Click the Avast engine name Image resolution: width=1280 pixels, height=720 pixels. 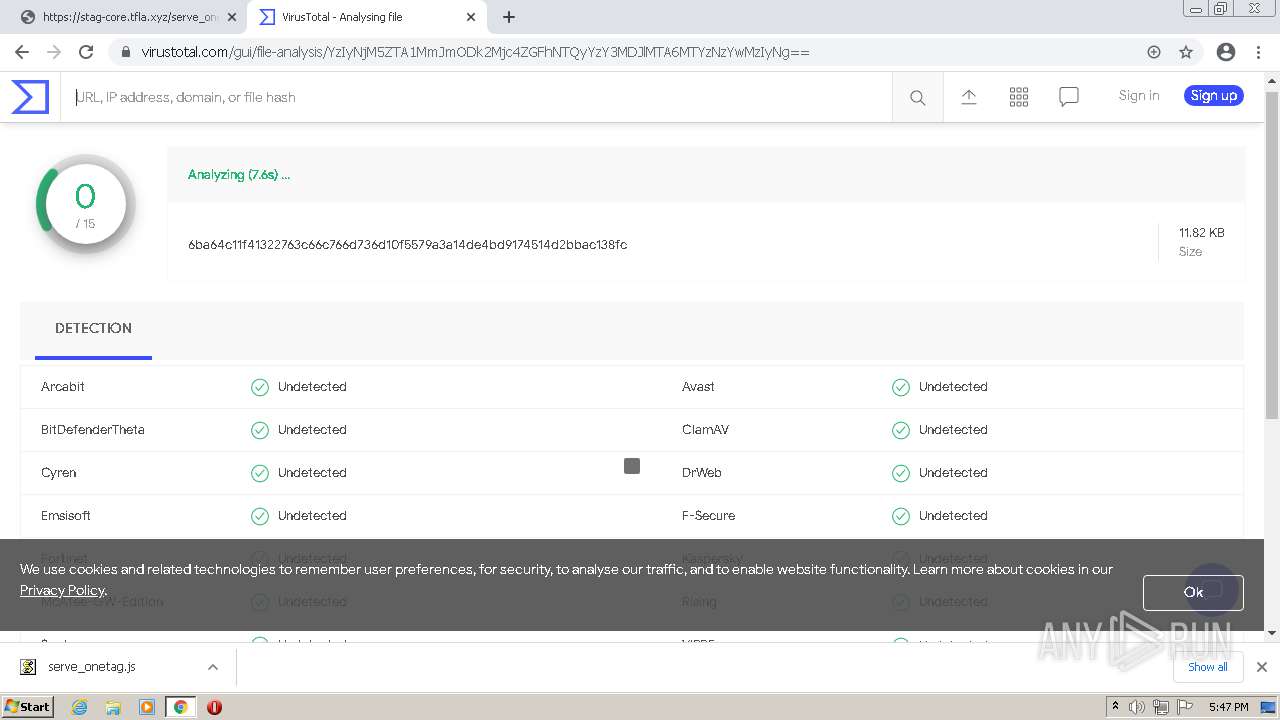pyautogui.click(x=698, y=386)
